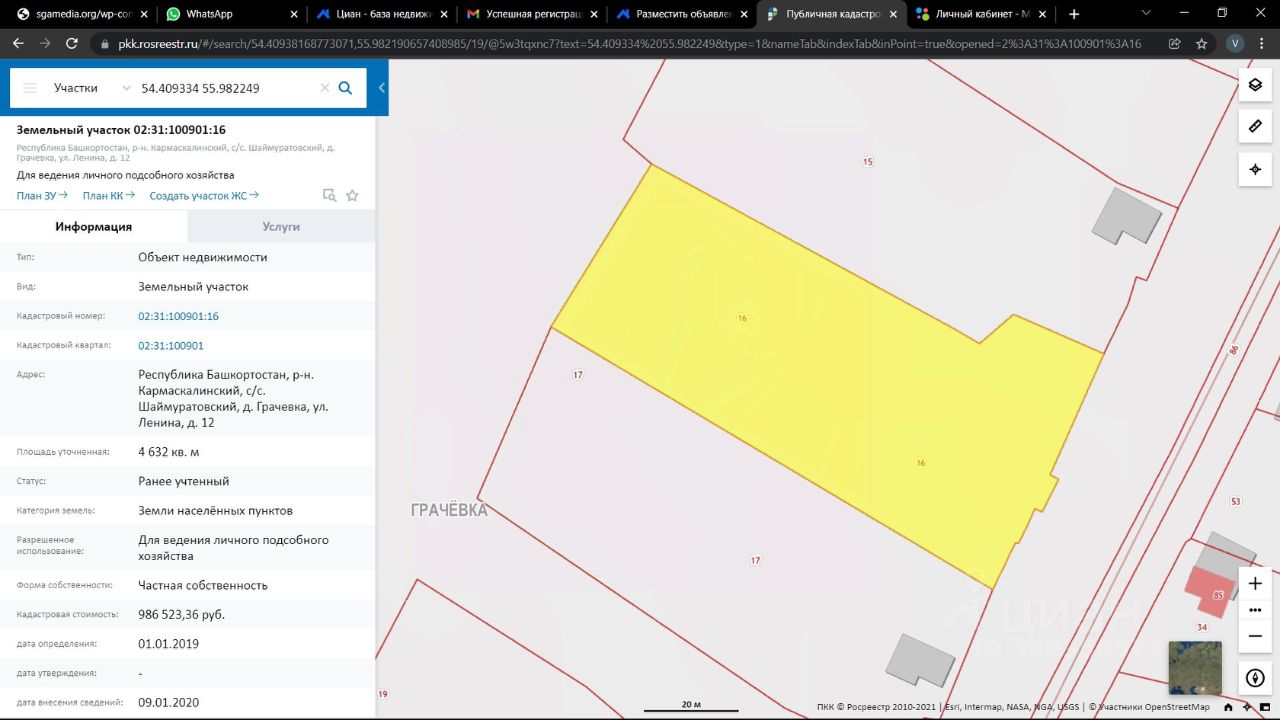The width and height of the screenshot is (1280, 720).
Task: Add parcel to favorites with star icon
Action: tap(352, 196)
